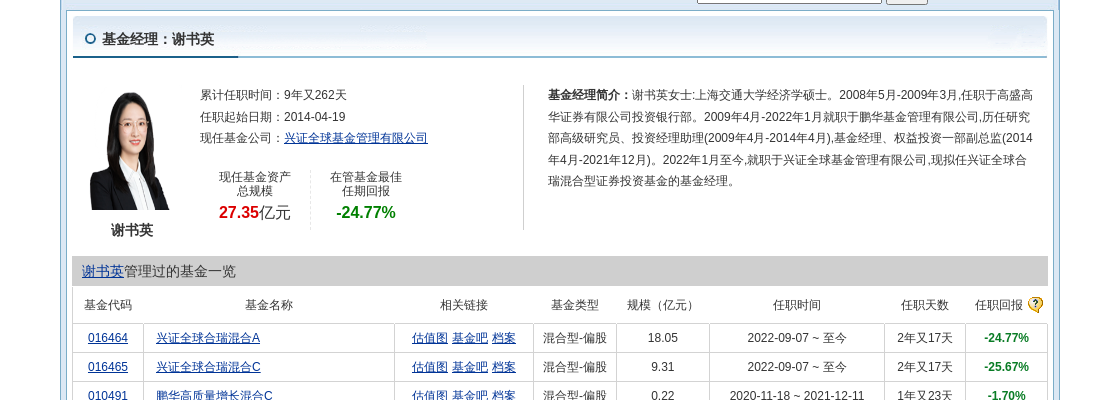The image size is (1120, 400).
Task: Click the 累计任职时间 9年又262天 text
Action: (273, 95)
